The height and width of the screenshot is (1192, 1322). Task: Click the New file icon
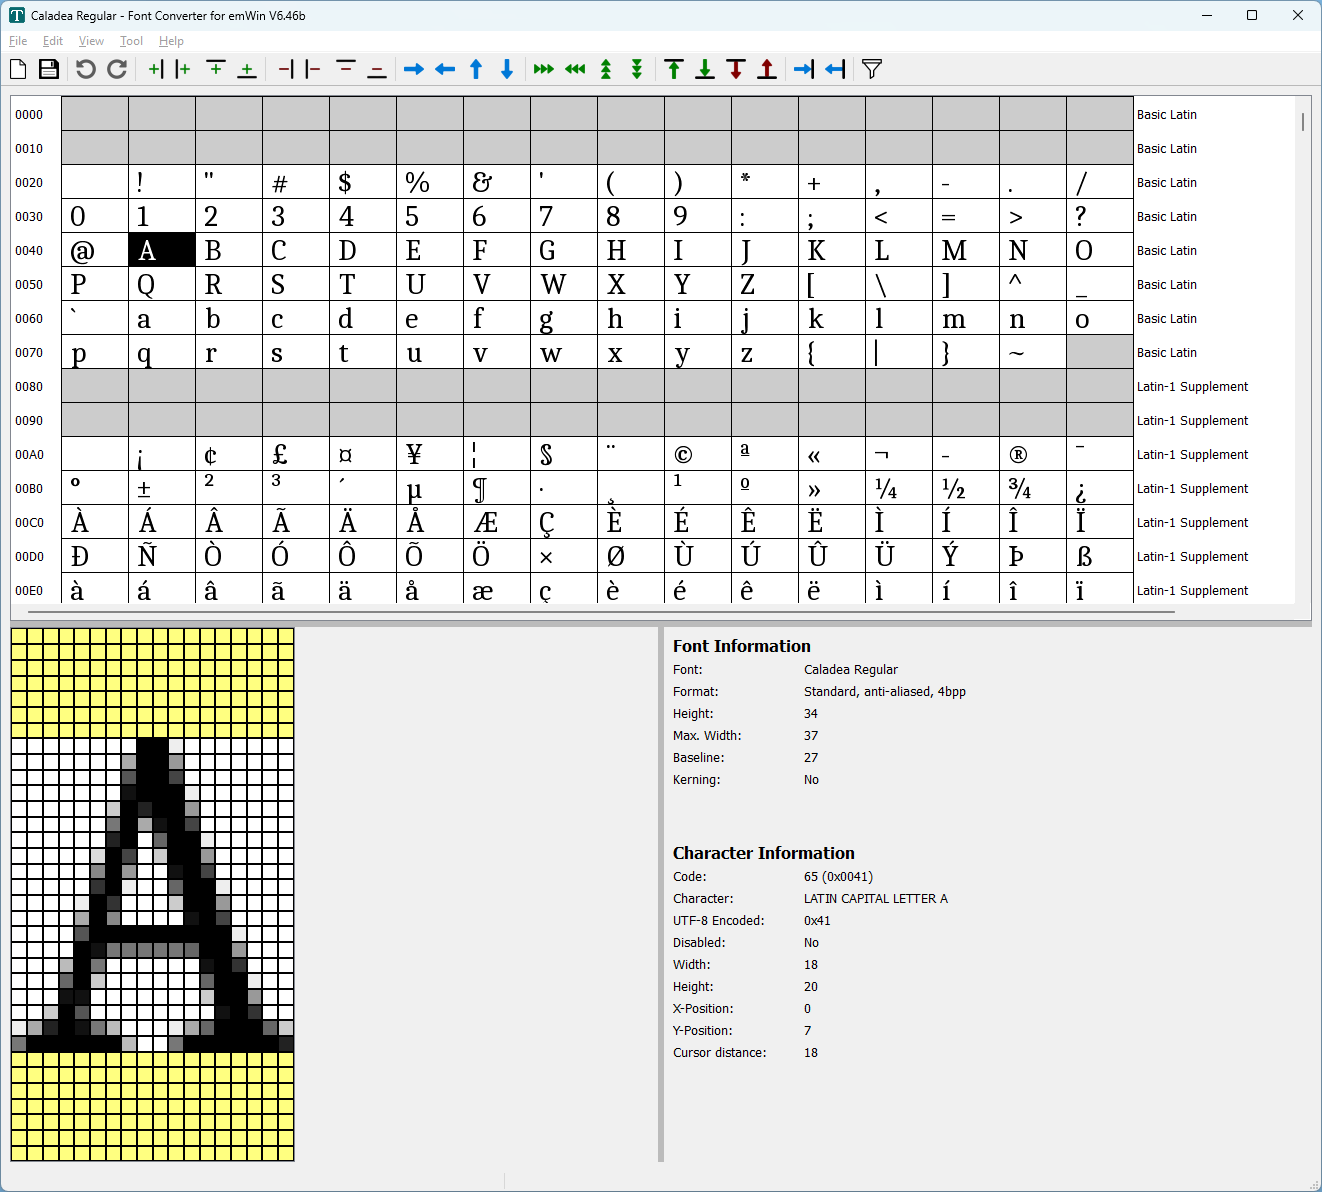(x=18, y=69)
